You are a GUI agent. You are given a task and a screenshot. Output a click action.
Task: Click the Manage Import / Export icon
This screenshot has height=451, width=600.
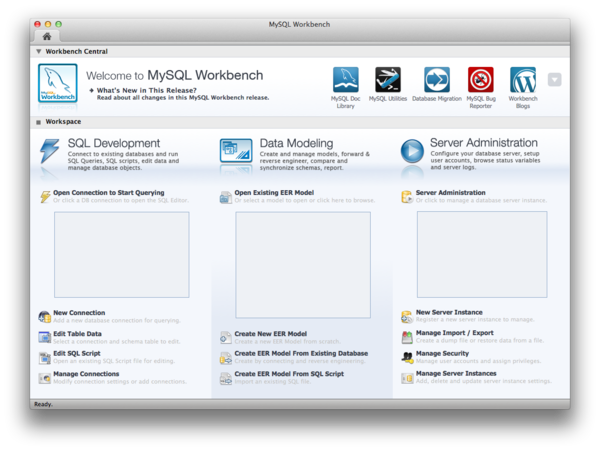point(407,337)
